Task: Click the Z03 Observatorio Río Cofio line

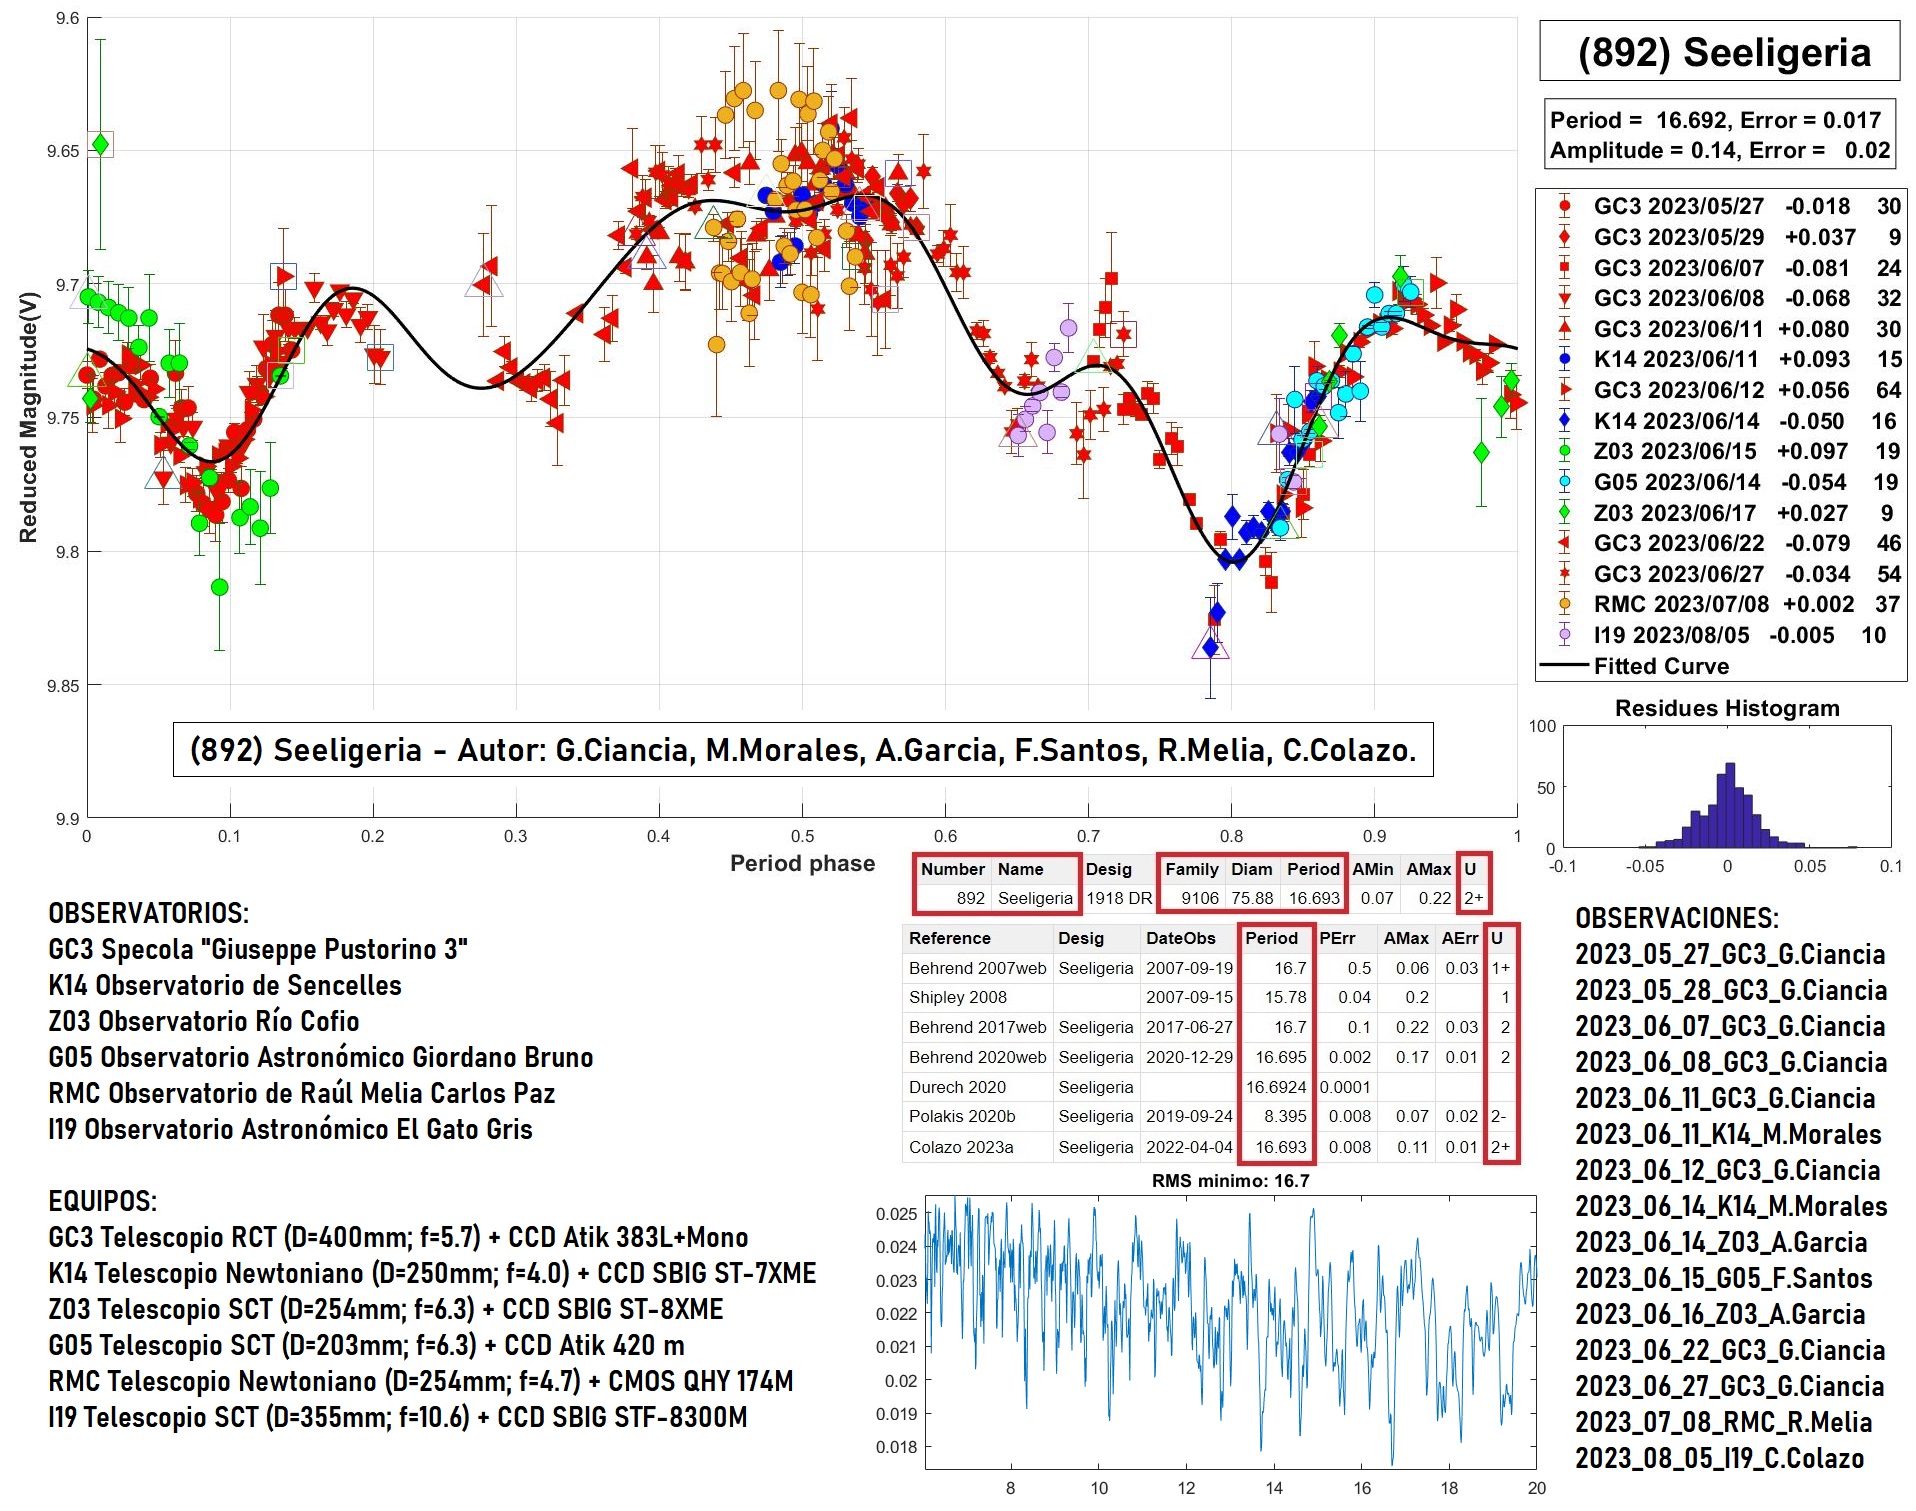Action: 204,1021
